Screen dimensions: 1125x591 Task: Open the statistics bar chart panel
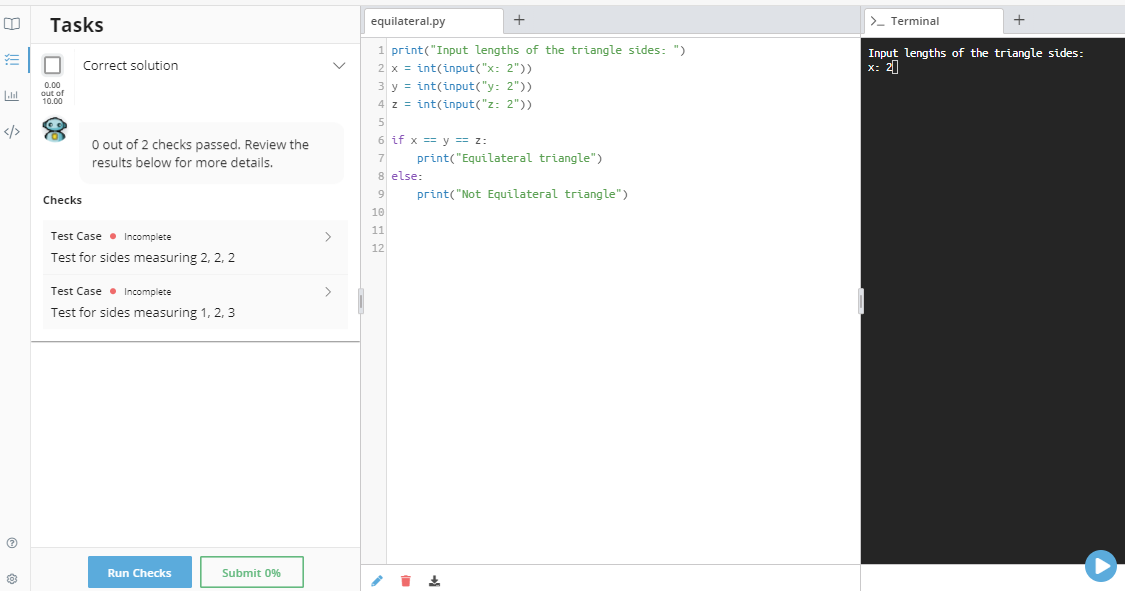coord(12,95)
